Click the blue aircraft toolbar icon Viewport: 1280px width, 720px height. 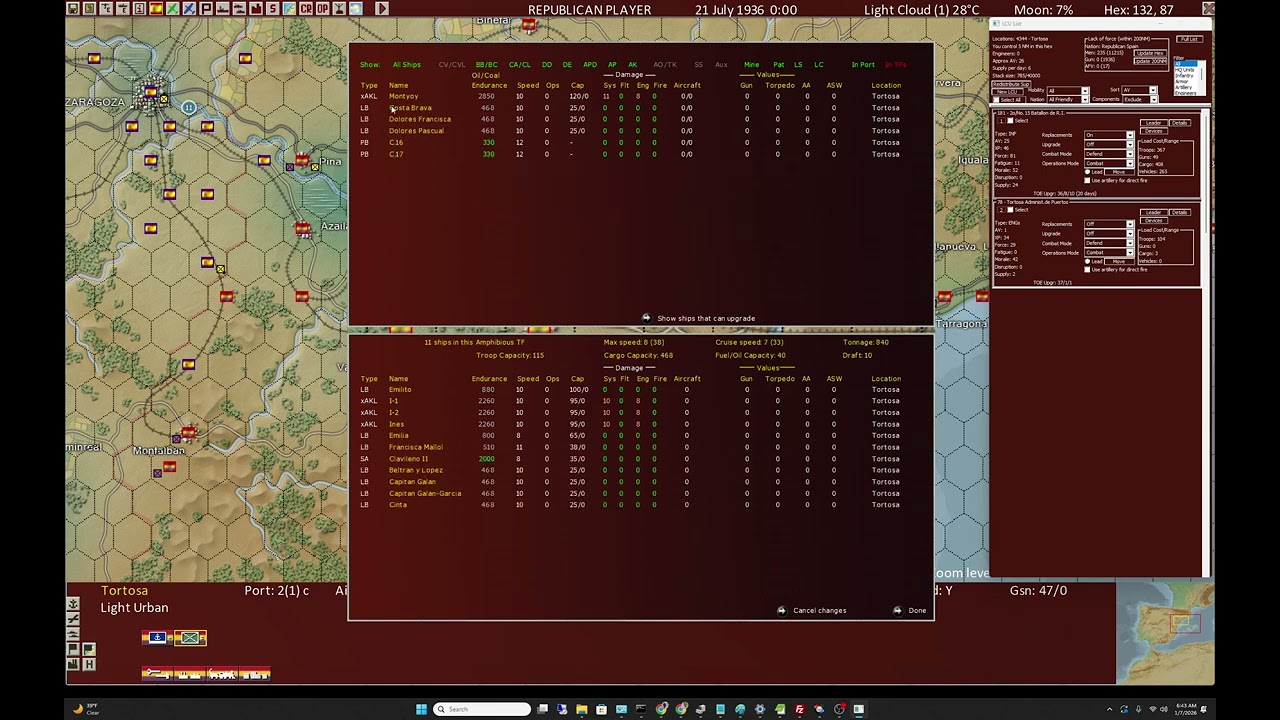click(189, 8)
